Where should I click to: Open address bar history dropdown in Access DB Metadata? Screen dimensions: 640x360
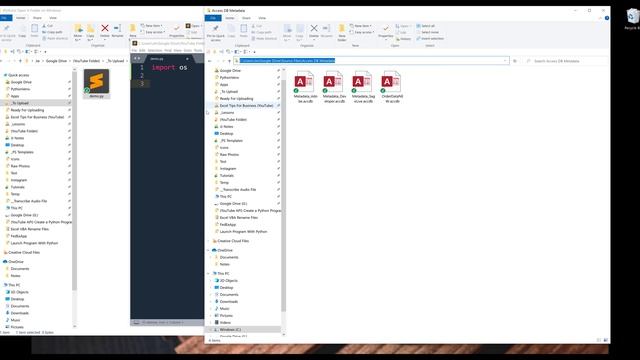505,61
